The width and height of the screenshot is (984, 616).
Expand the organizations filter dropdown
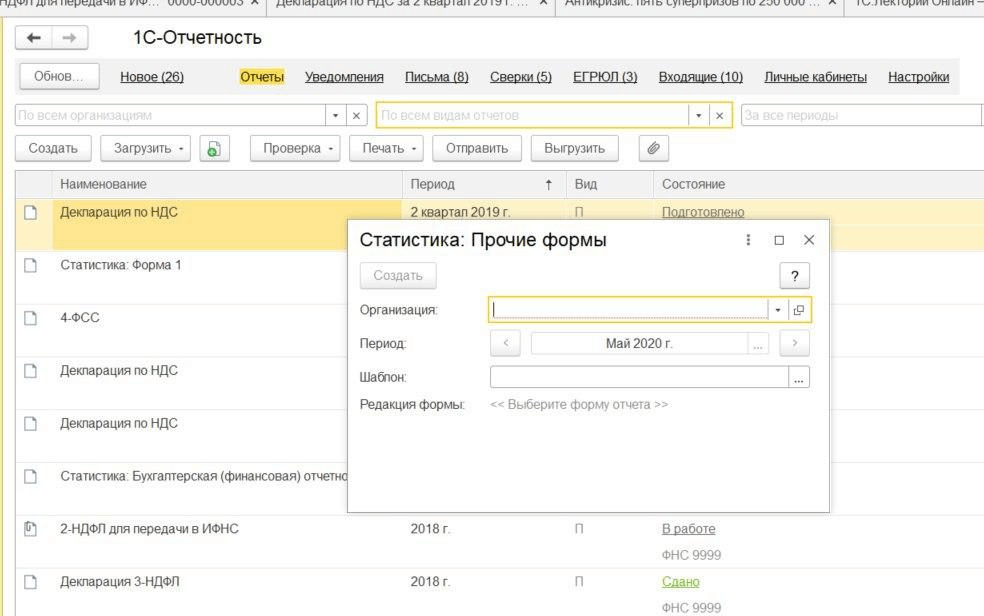(x=335, y=115)
